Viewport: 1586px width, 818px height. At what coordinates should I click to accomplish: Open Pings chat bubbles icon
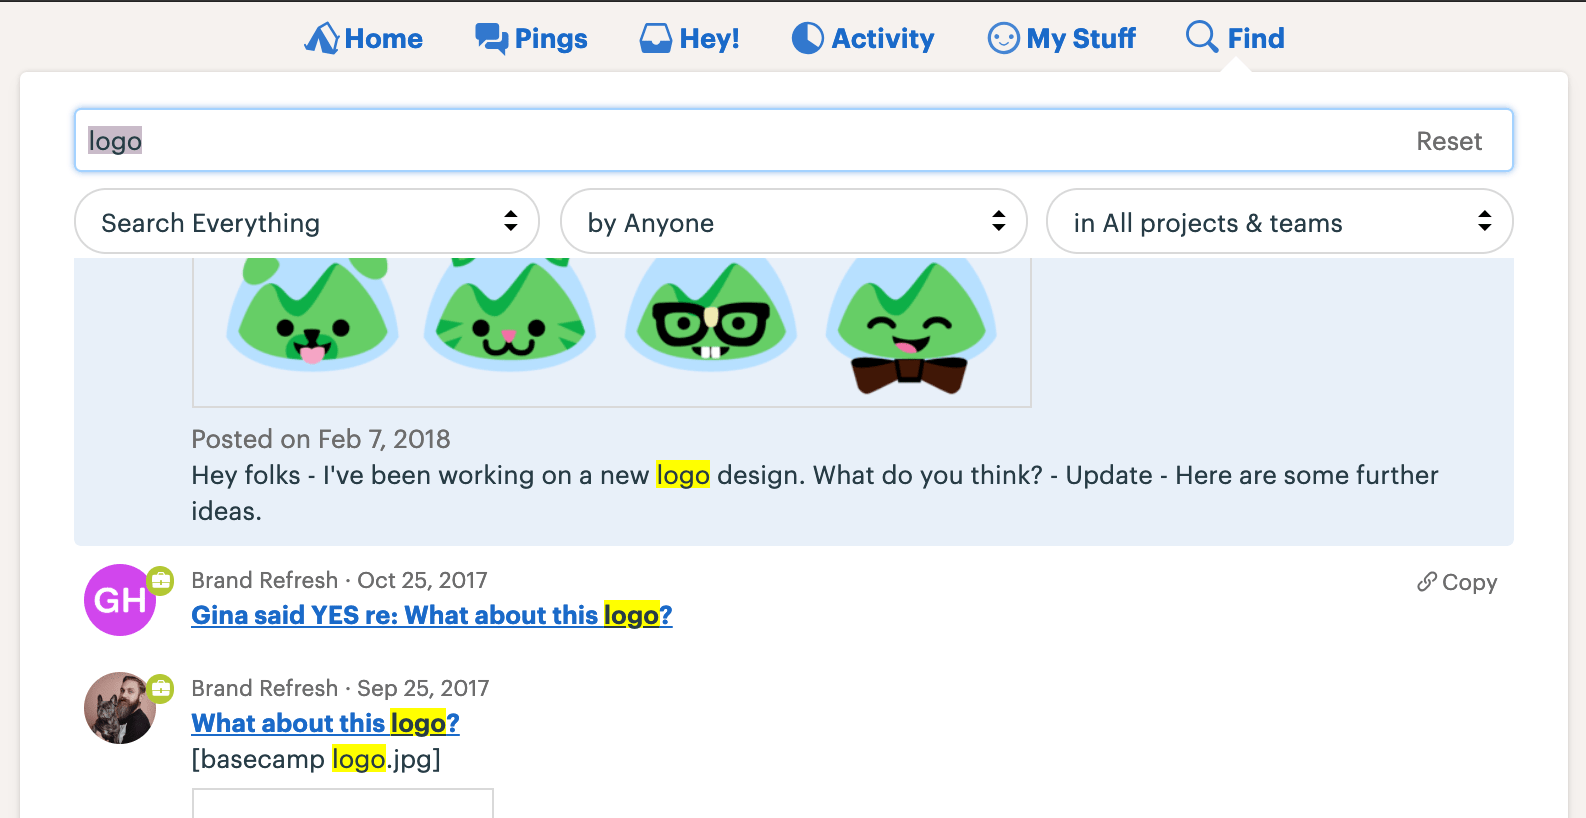click(x=491, y=38)
